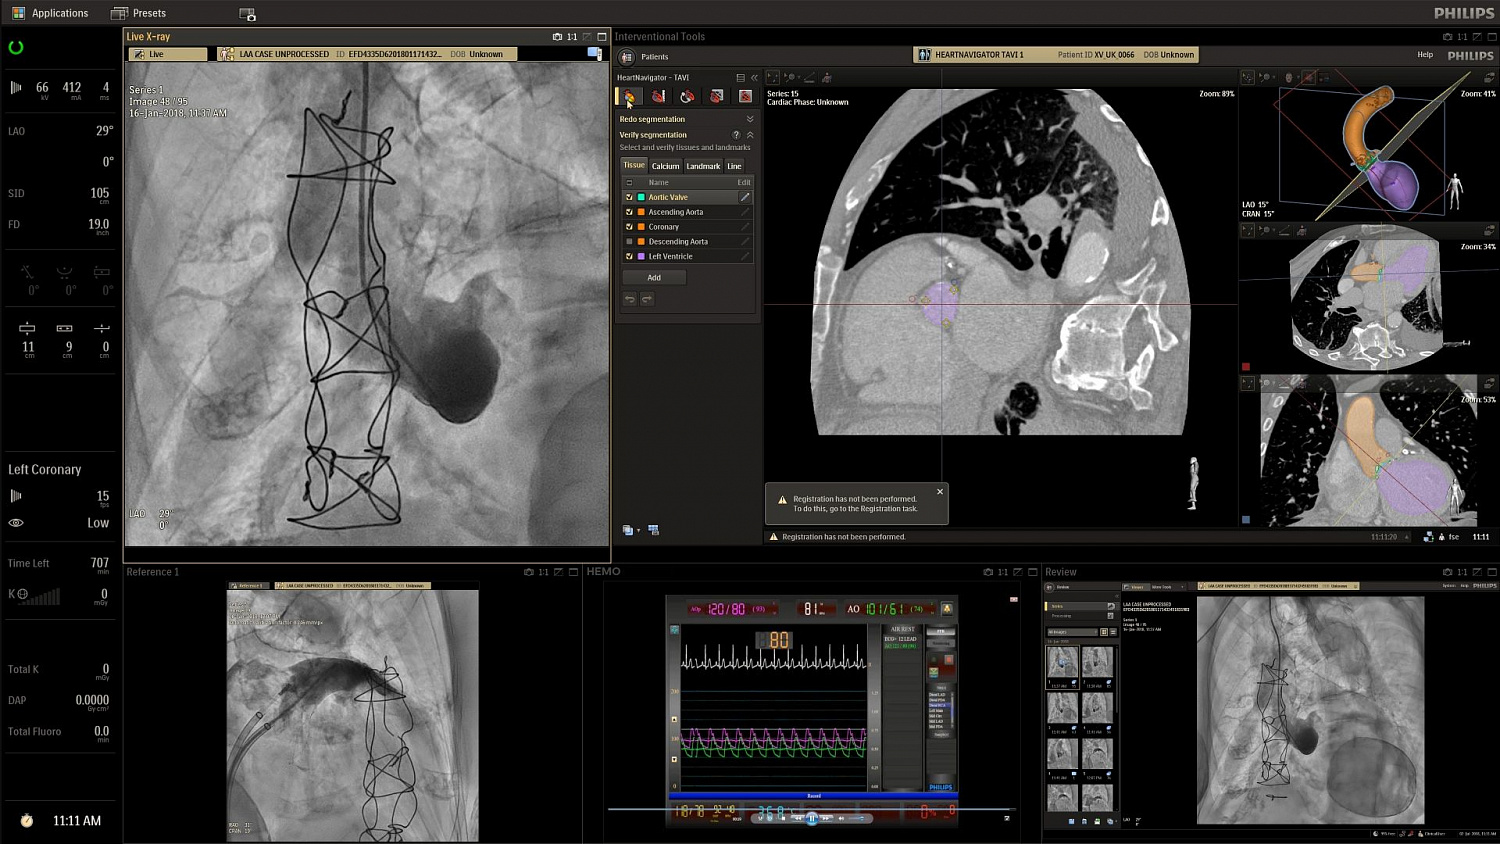This screenshot has width=1500, height=844.
Task: Expand the Redo segmentation section
Action: [750, 119]
